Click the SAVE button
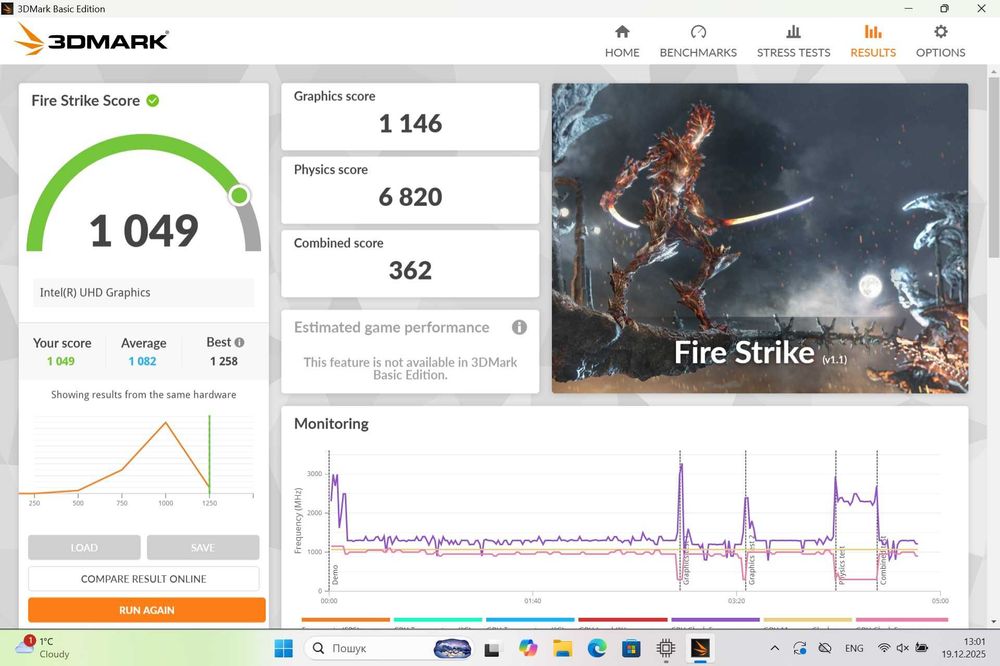The width and height of the screenshot is (1000, 666). click(203, 547)
